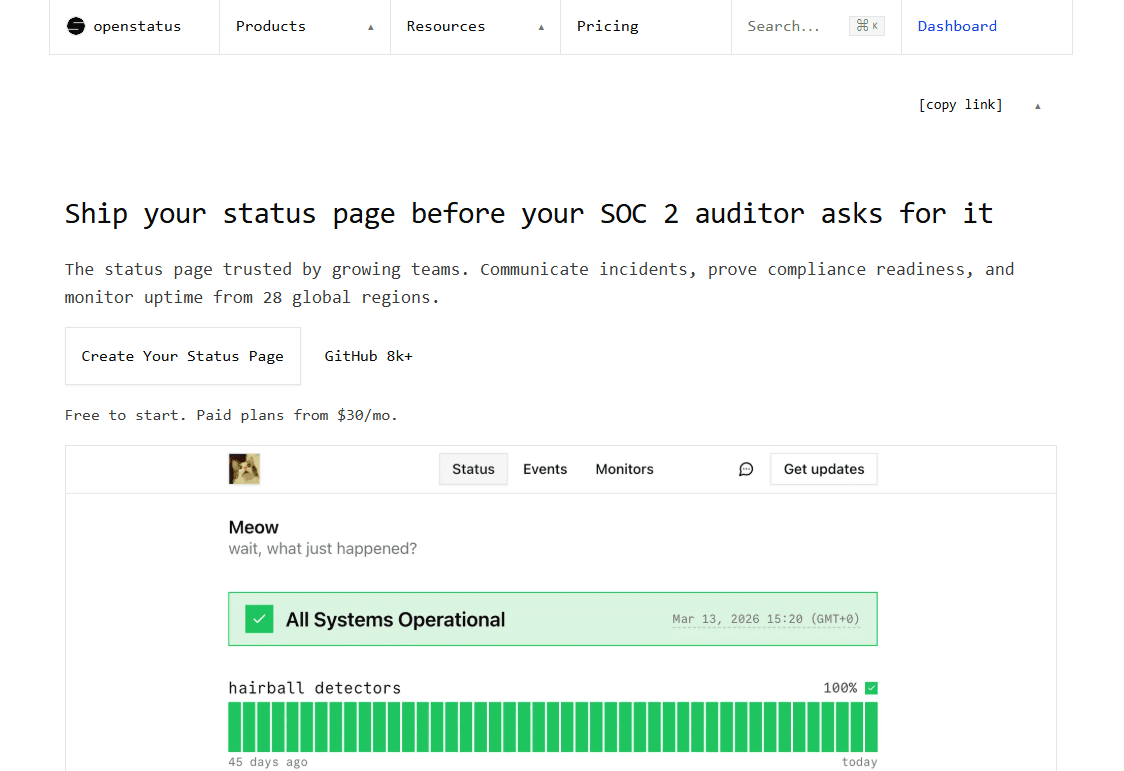Click the 100% uptime check icon
Viewport: 1124px width, 771px height.
tap(872, 688)
